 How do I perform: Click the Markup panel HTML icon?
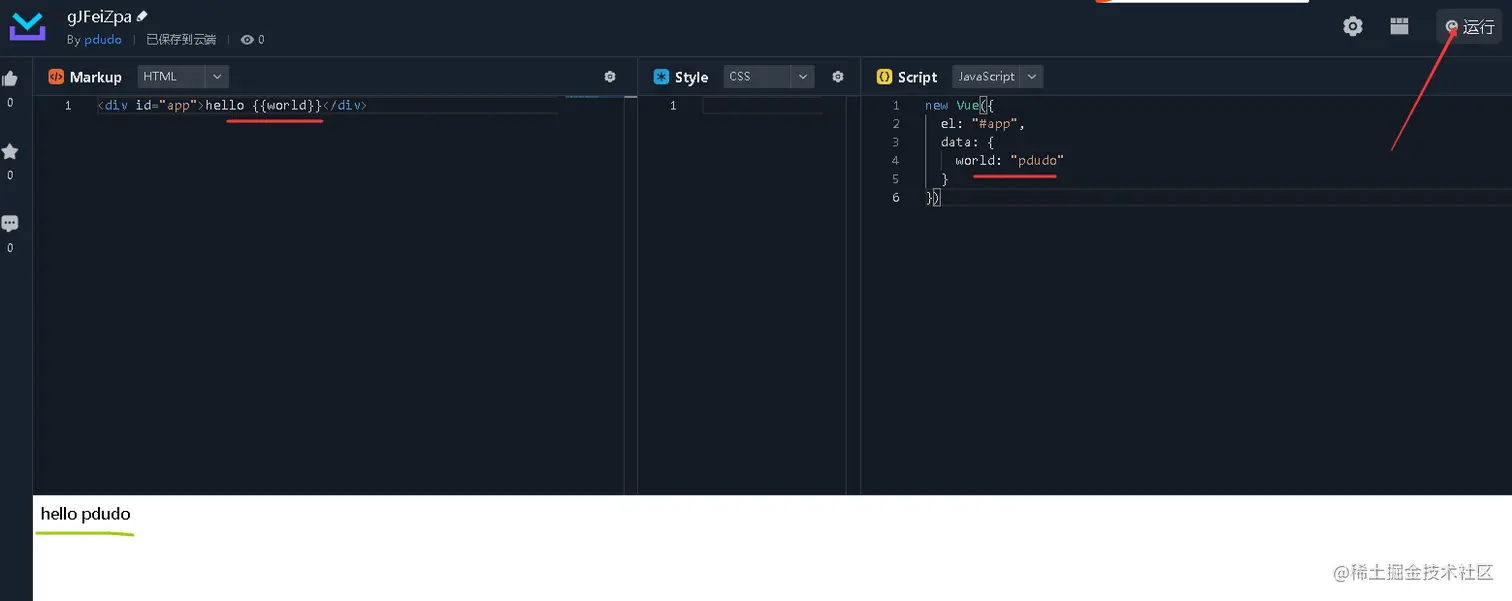(x=56, y=77)
